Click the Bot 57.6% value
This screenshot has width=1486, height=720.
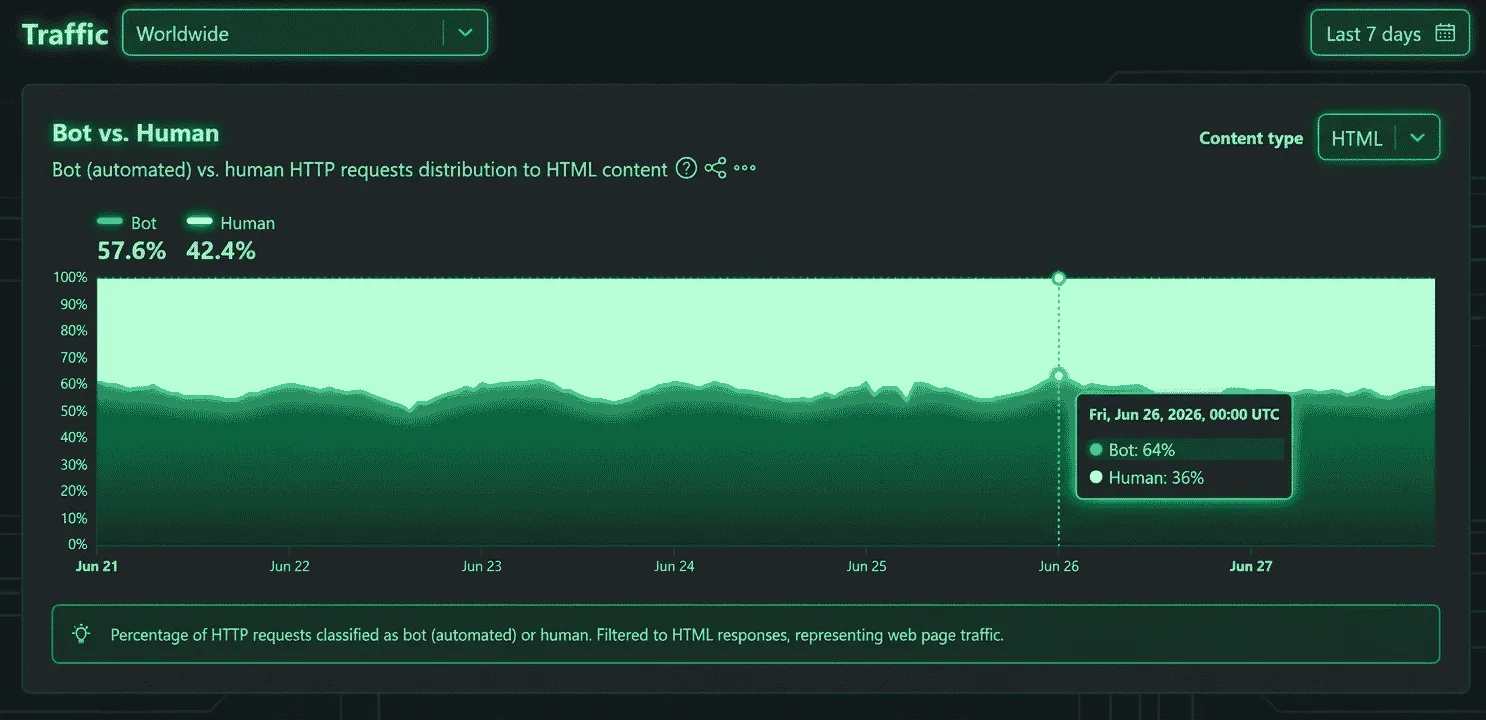coord(131,251)
